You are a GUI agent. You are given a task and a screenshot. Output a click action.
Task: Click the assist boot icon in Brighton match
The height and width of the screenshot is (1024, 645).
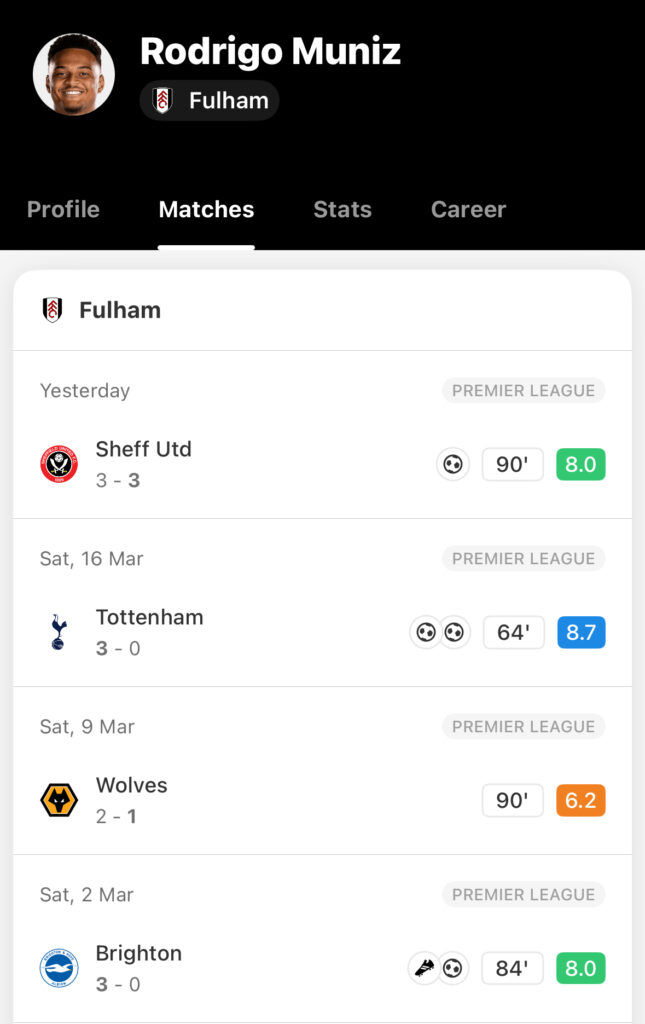424,968
